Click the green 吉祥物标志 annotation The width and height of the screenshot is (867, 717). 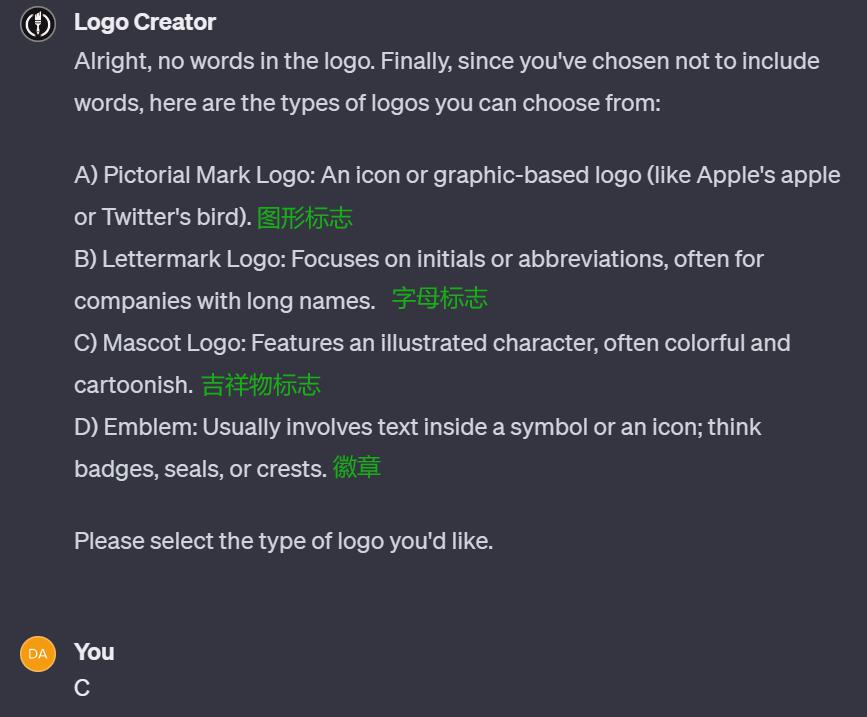click(261, 385)
